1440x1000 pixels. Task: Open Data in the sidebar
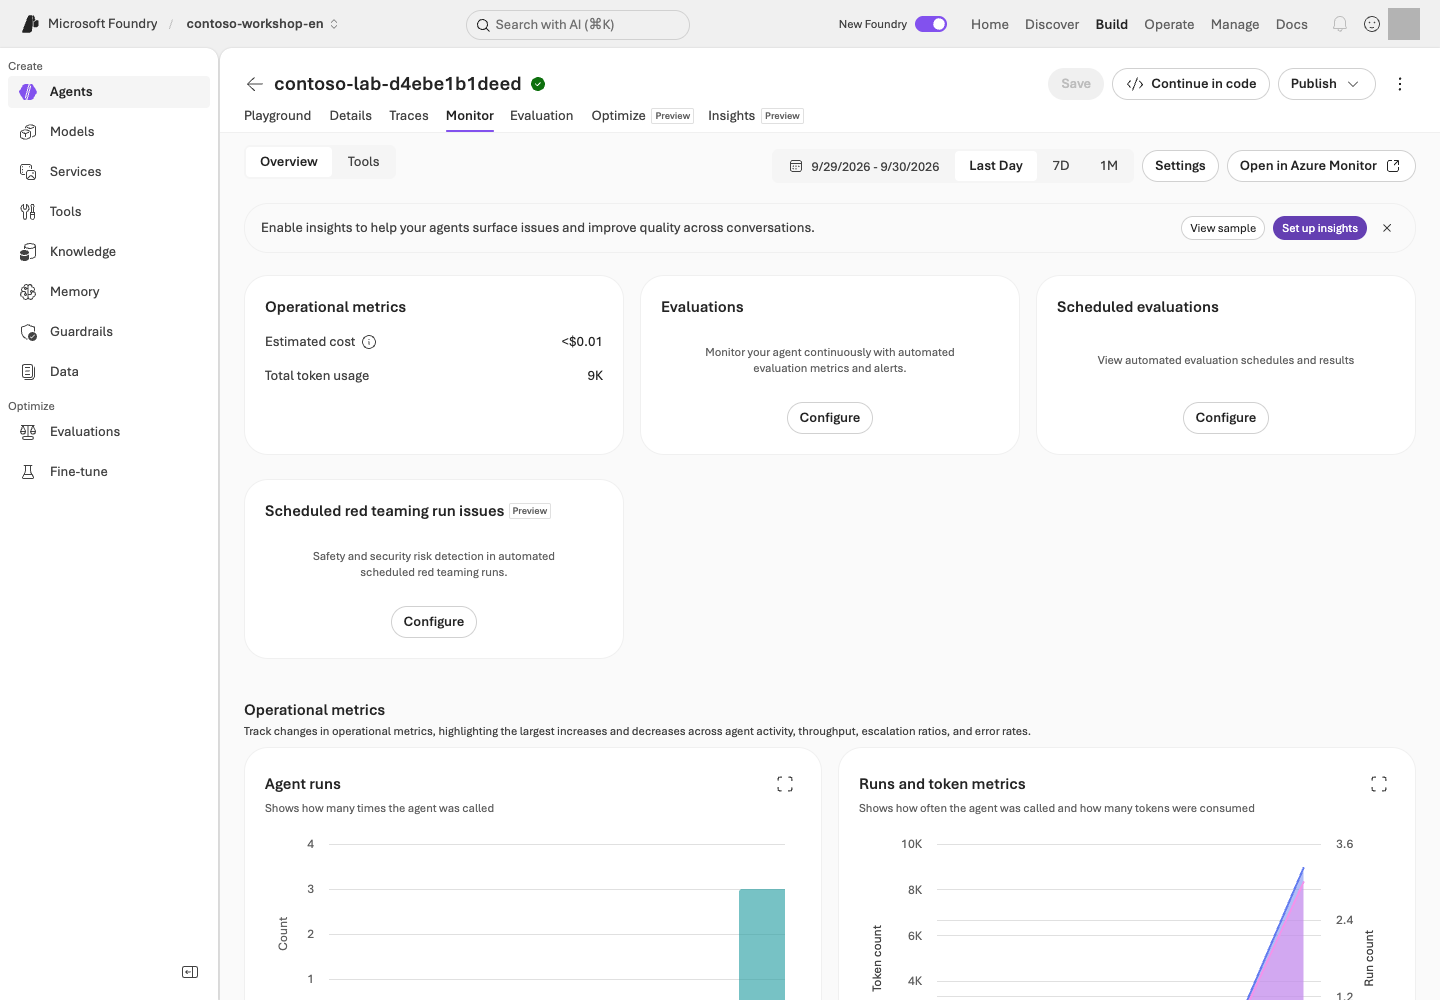pos(109,372)
